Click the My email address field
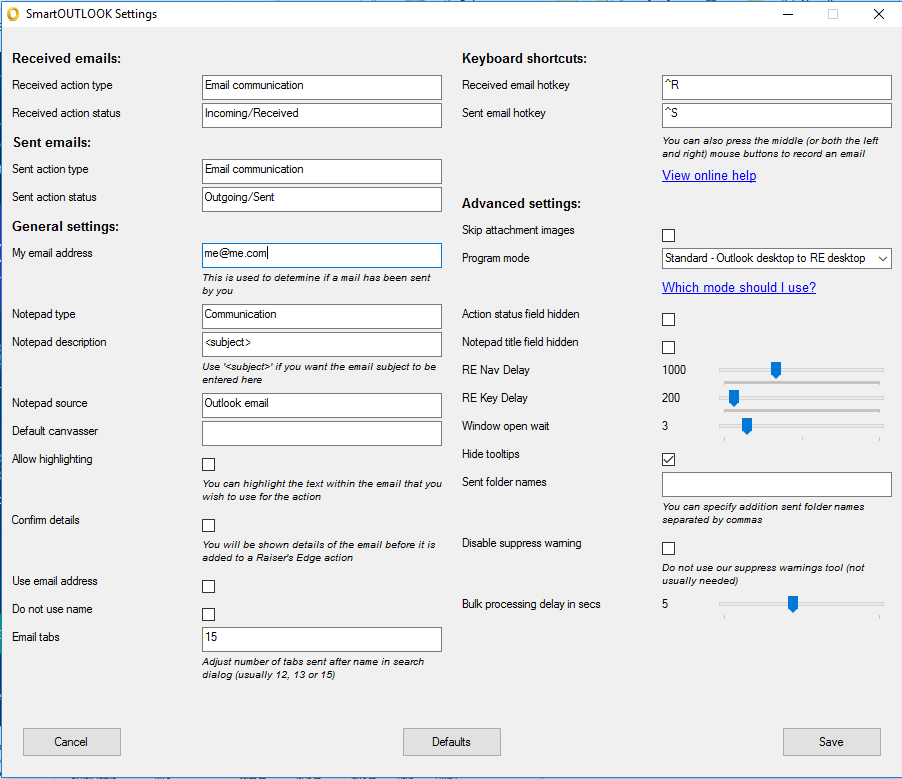902x779 pixels. tap(322, 255)
